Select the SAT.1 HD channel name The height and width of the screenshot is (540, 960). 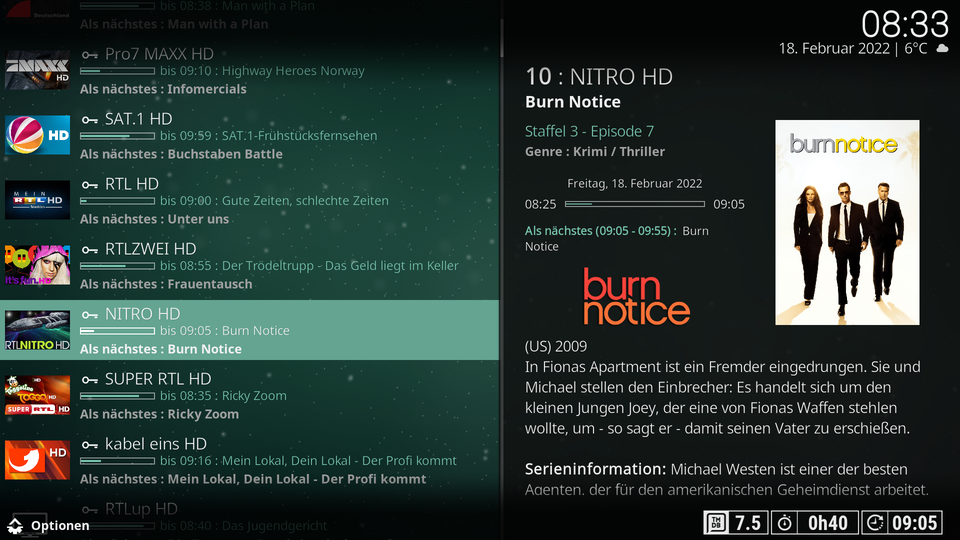click(x=138, y=119)
